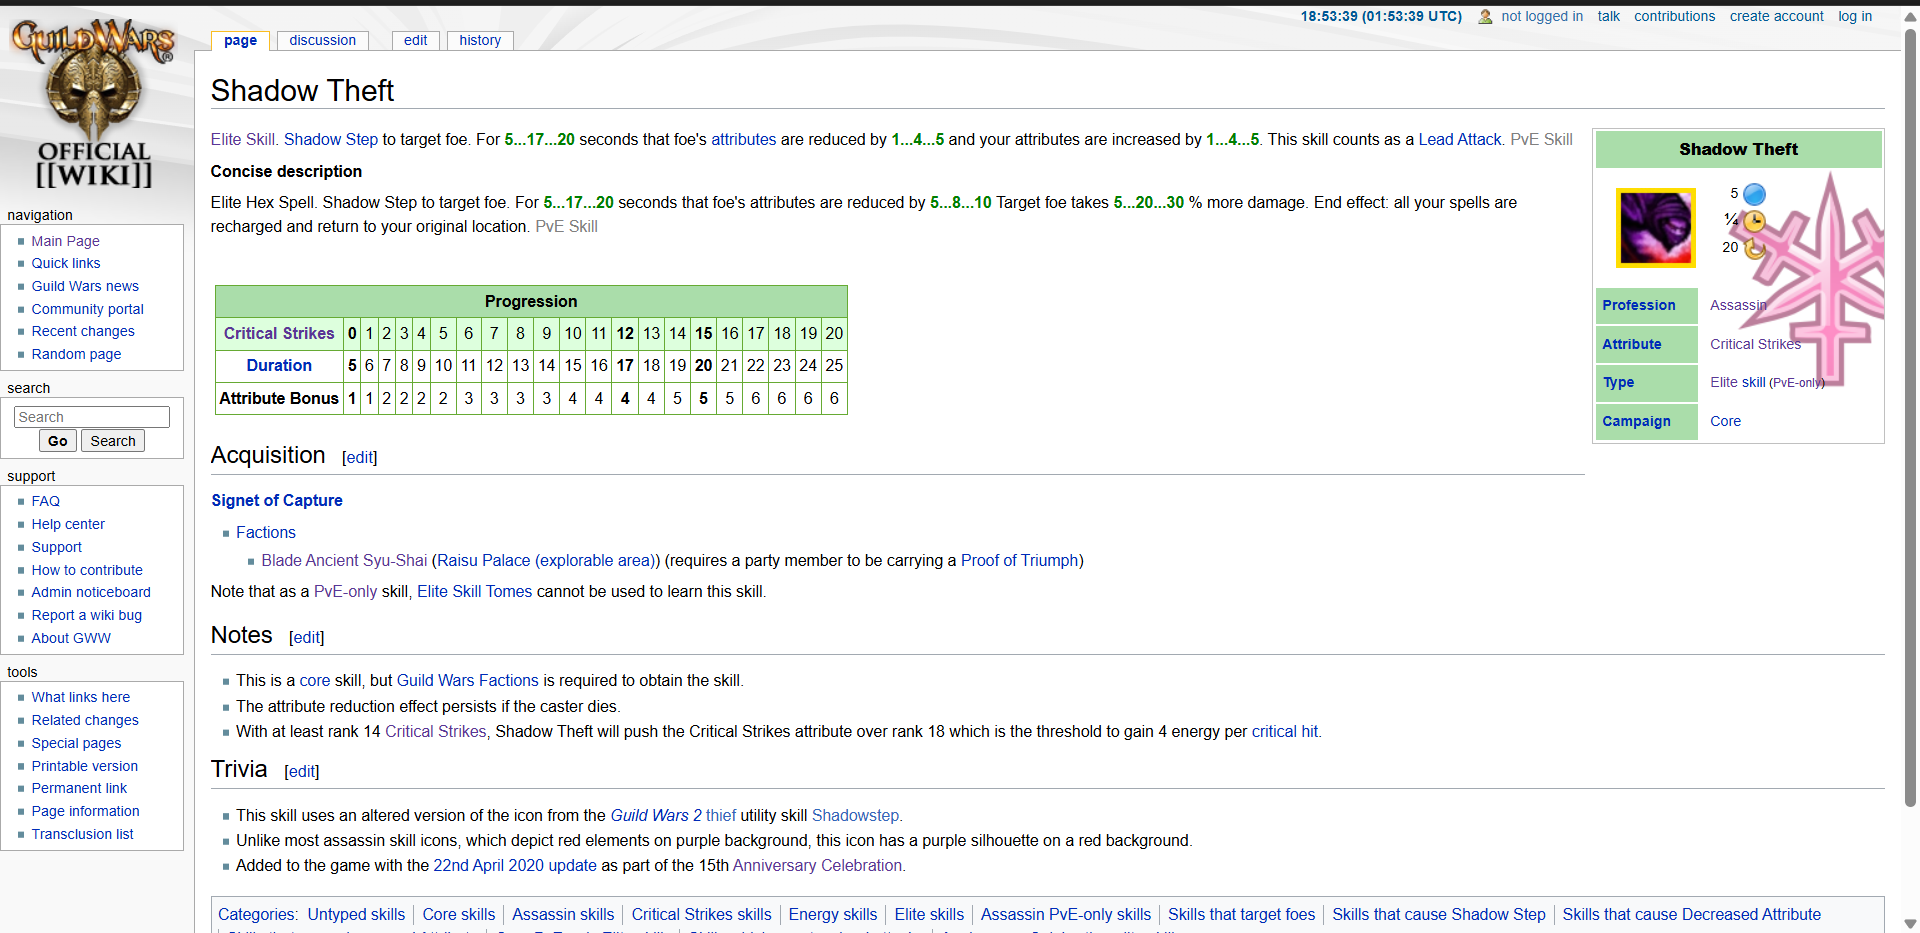The width and height of the screenshot is (1920, 933).
Task: Click What links here
Action: [x=80, y=697]
